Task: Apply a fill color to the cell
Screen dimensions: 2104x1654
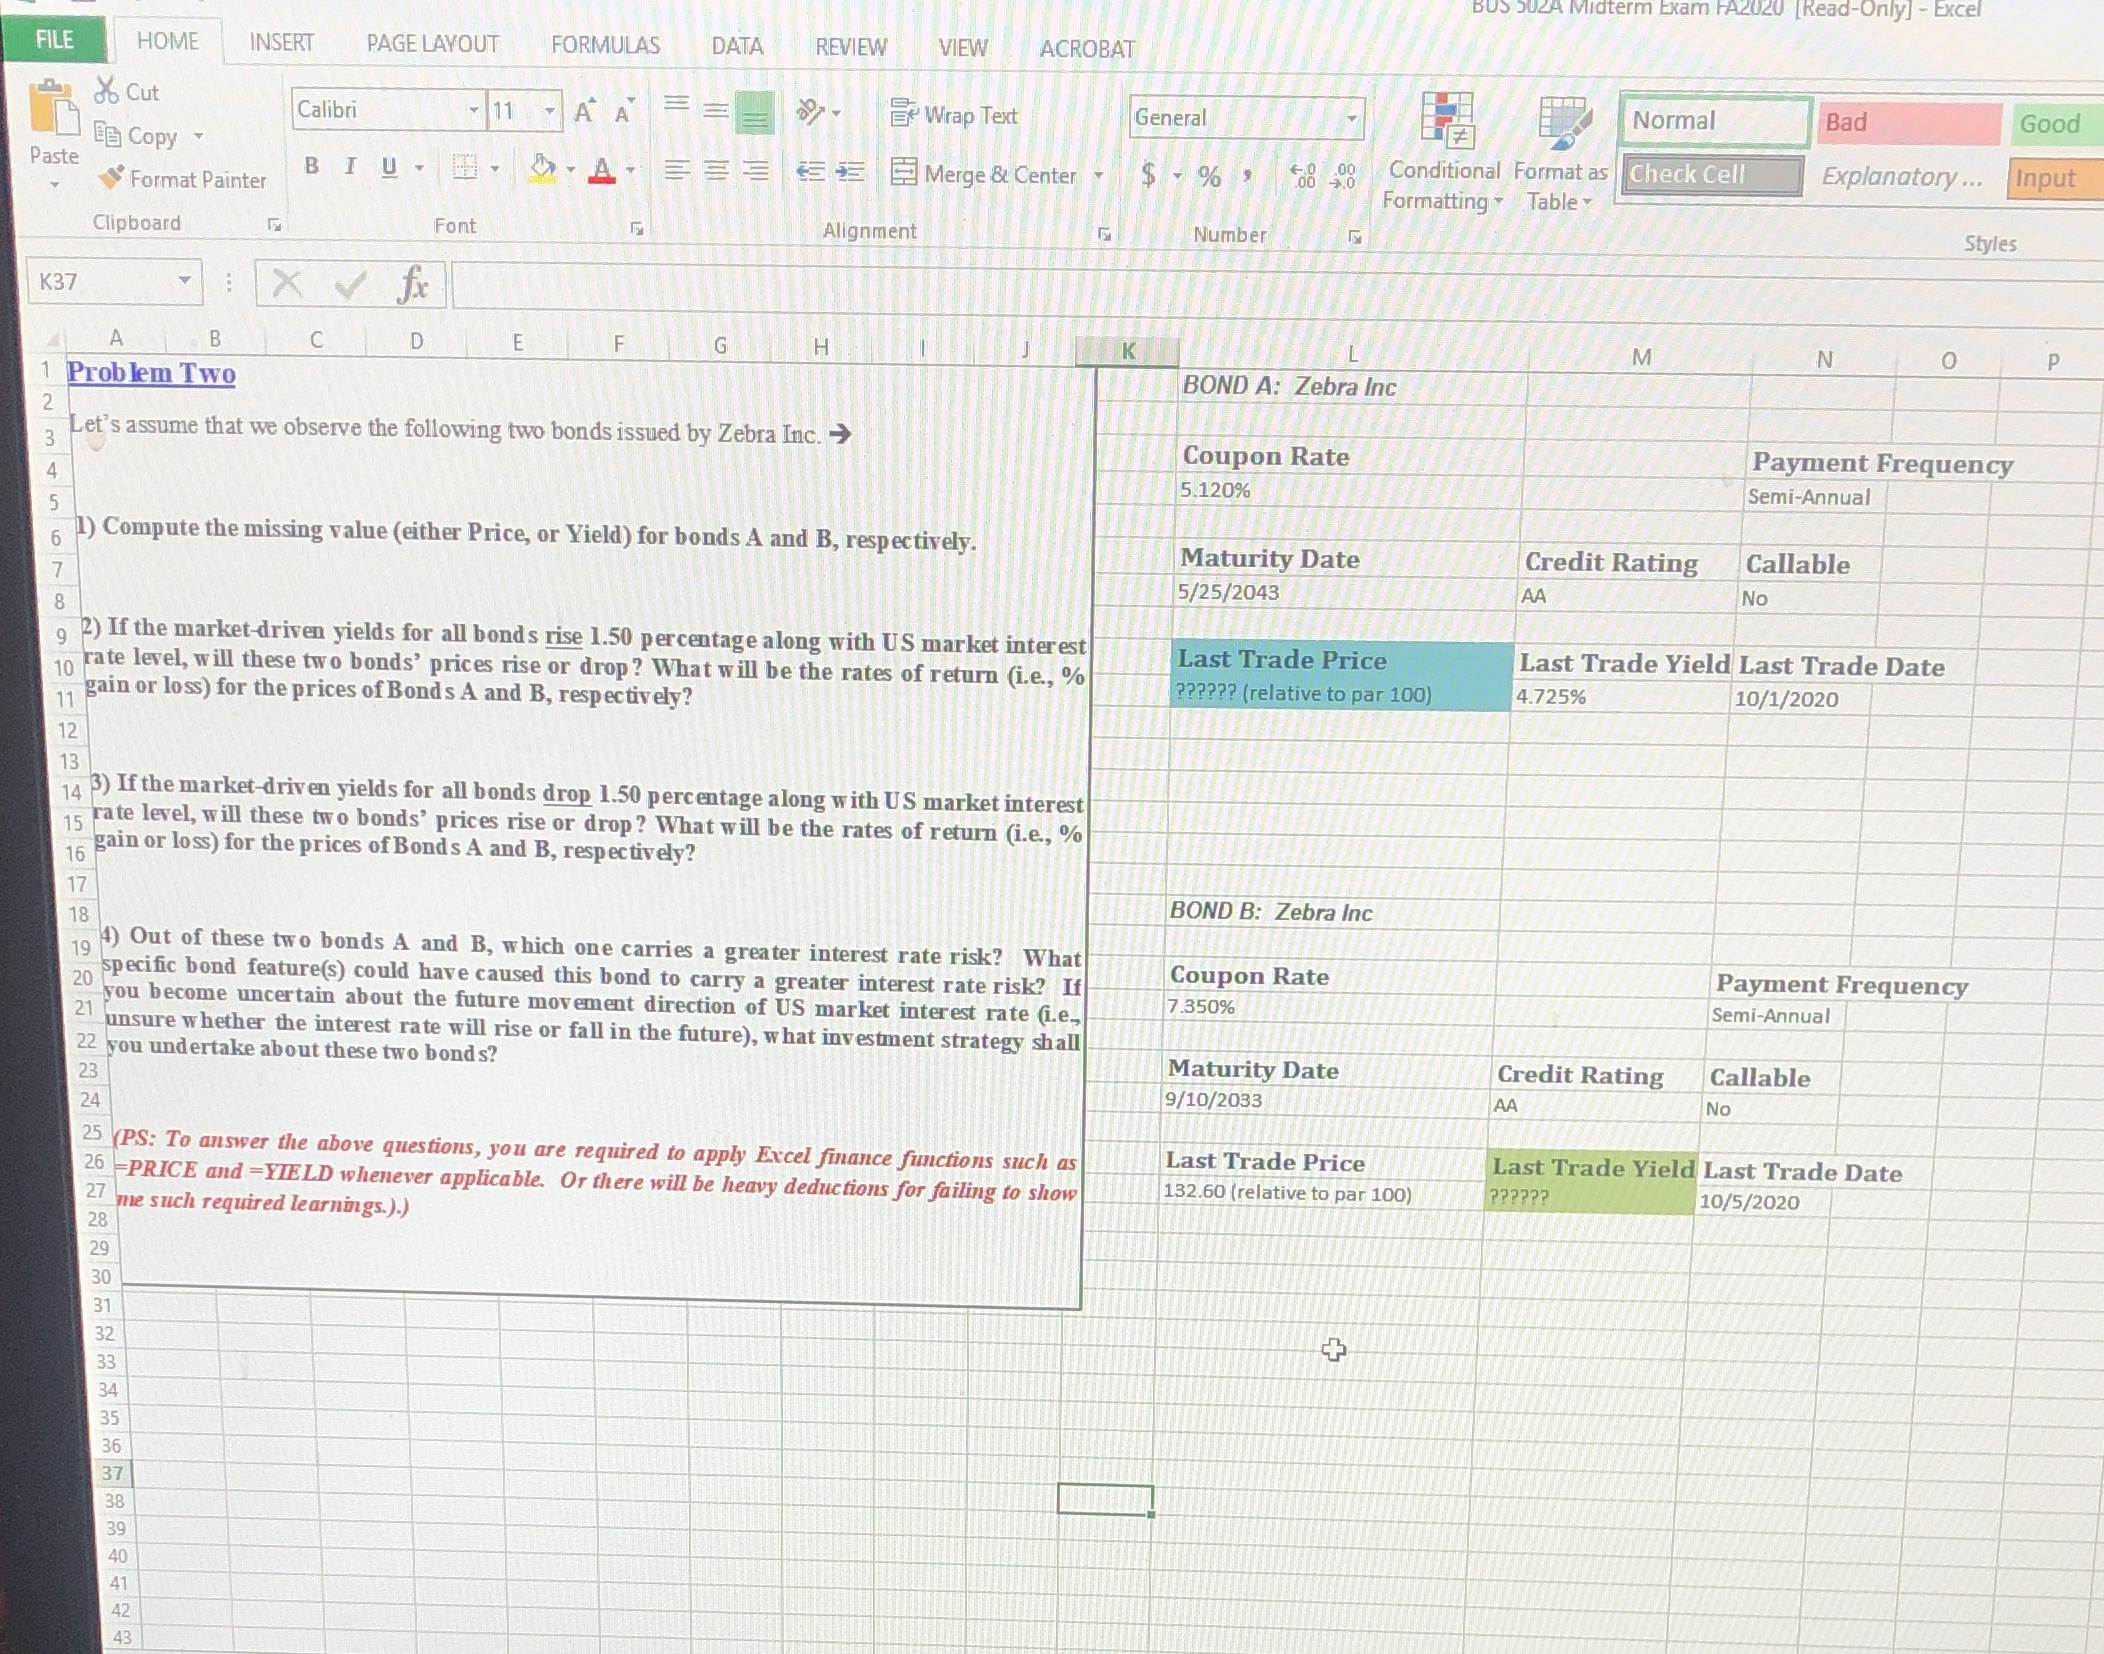Action: (x=540, y=168)
